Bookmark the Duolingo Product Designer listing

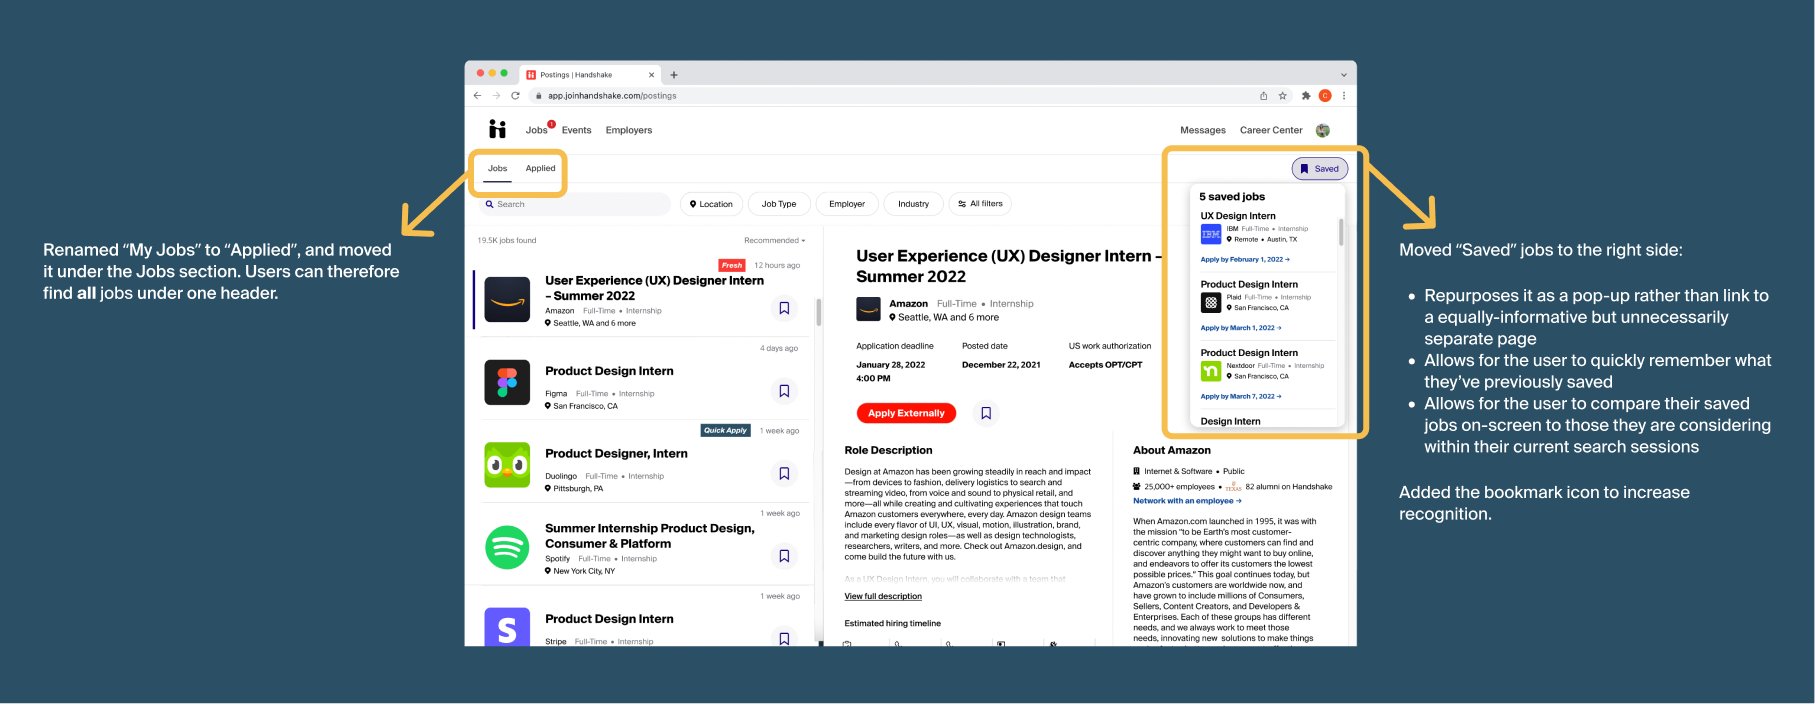784,473
